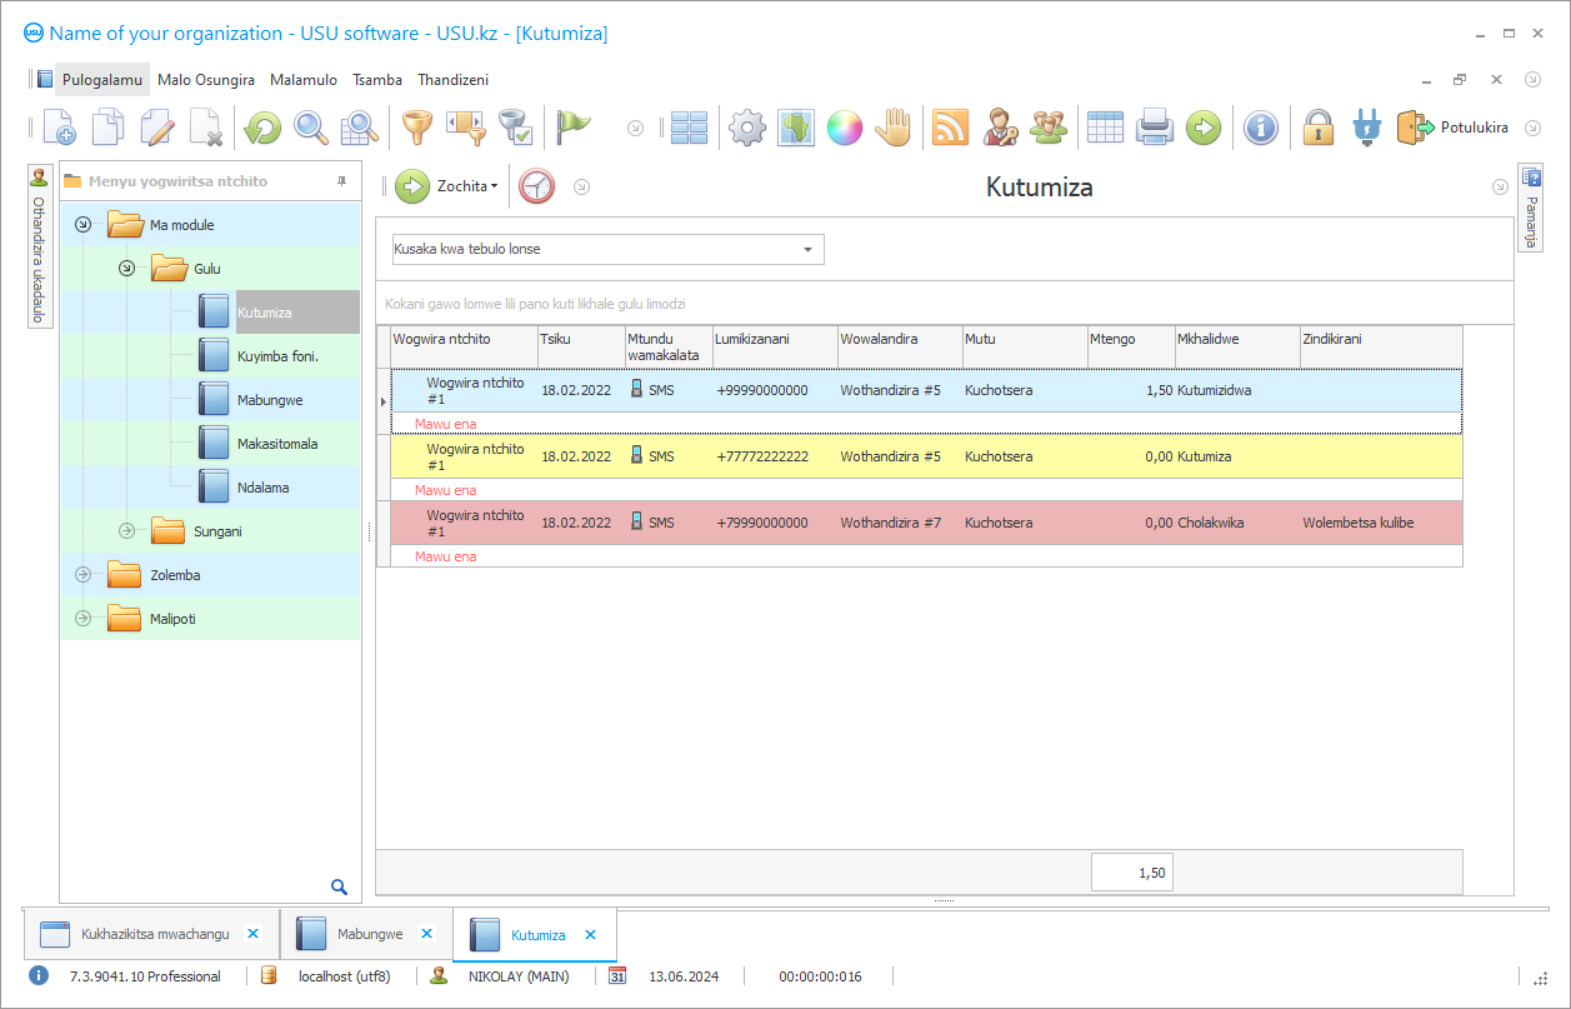The width and height of the screenshot is (1571, 1009).
Task: Expand the Sungani folder
Action: point(127,531)
